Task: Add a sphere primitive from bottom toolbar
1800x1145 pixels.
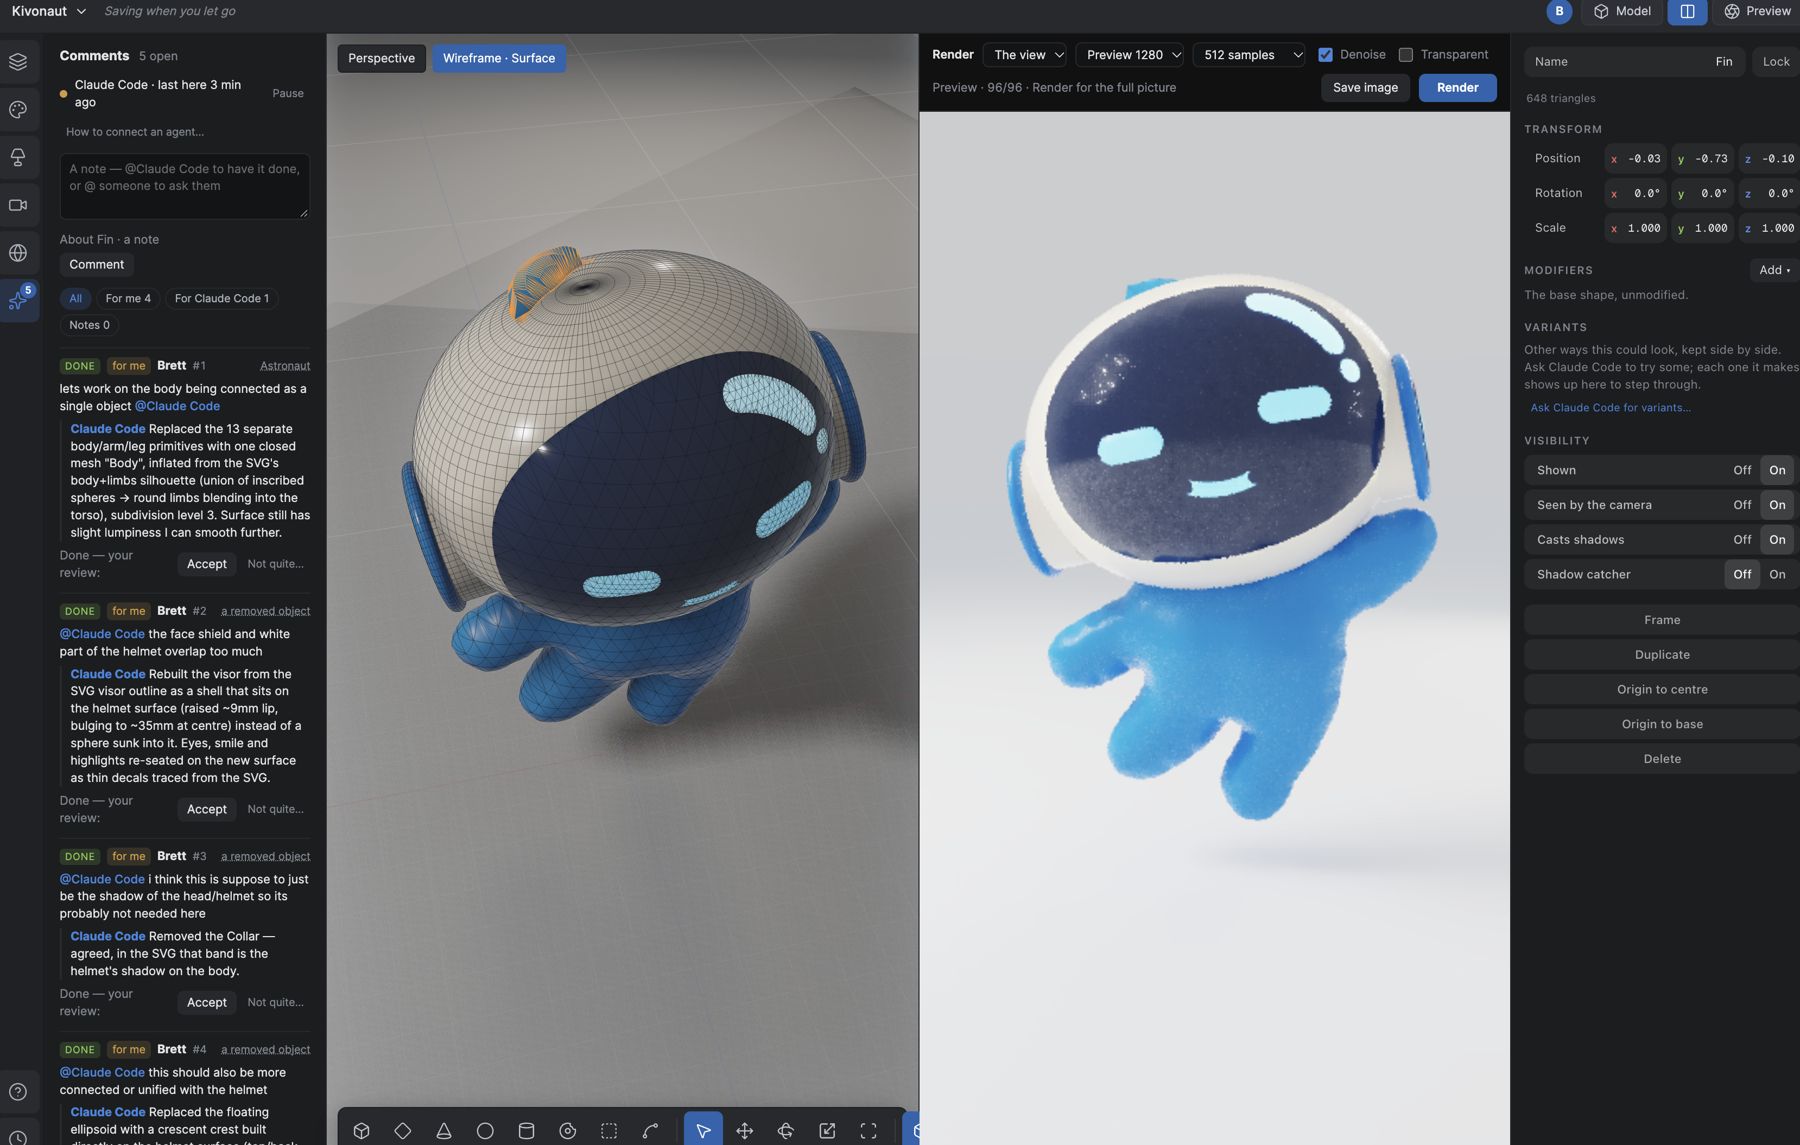Action: (485, 1130)
